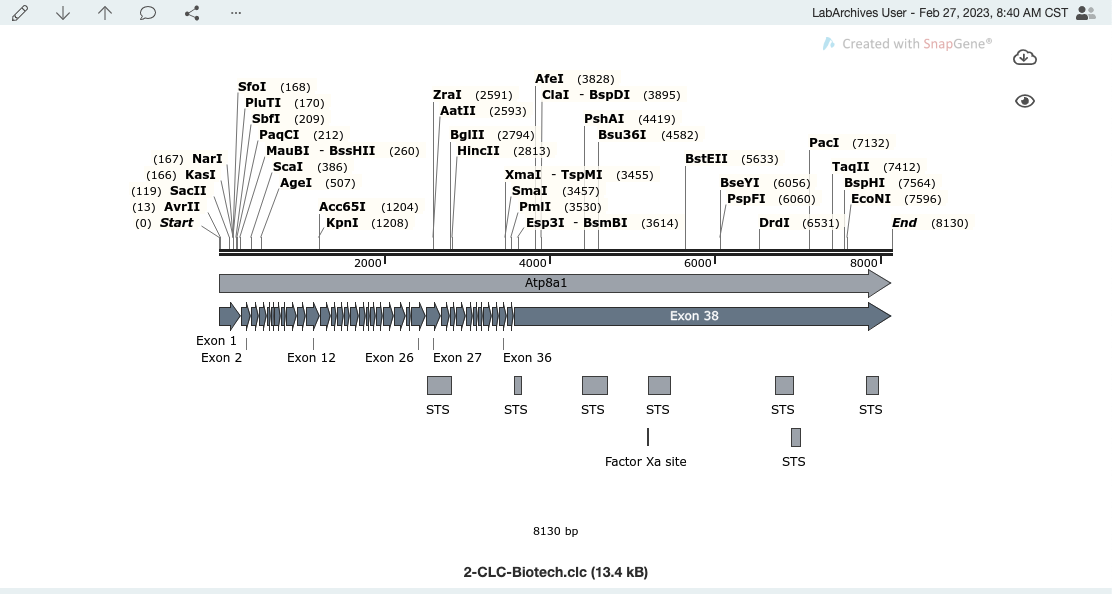Click the share icon
The height and width of the screenshot is (594, 1112).
[x=191, y=13]
